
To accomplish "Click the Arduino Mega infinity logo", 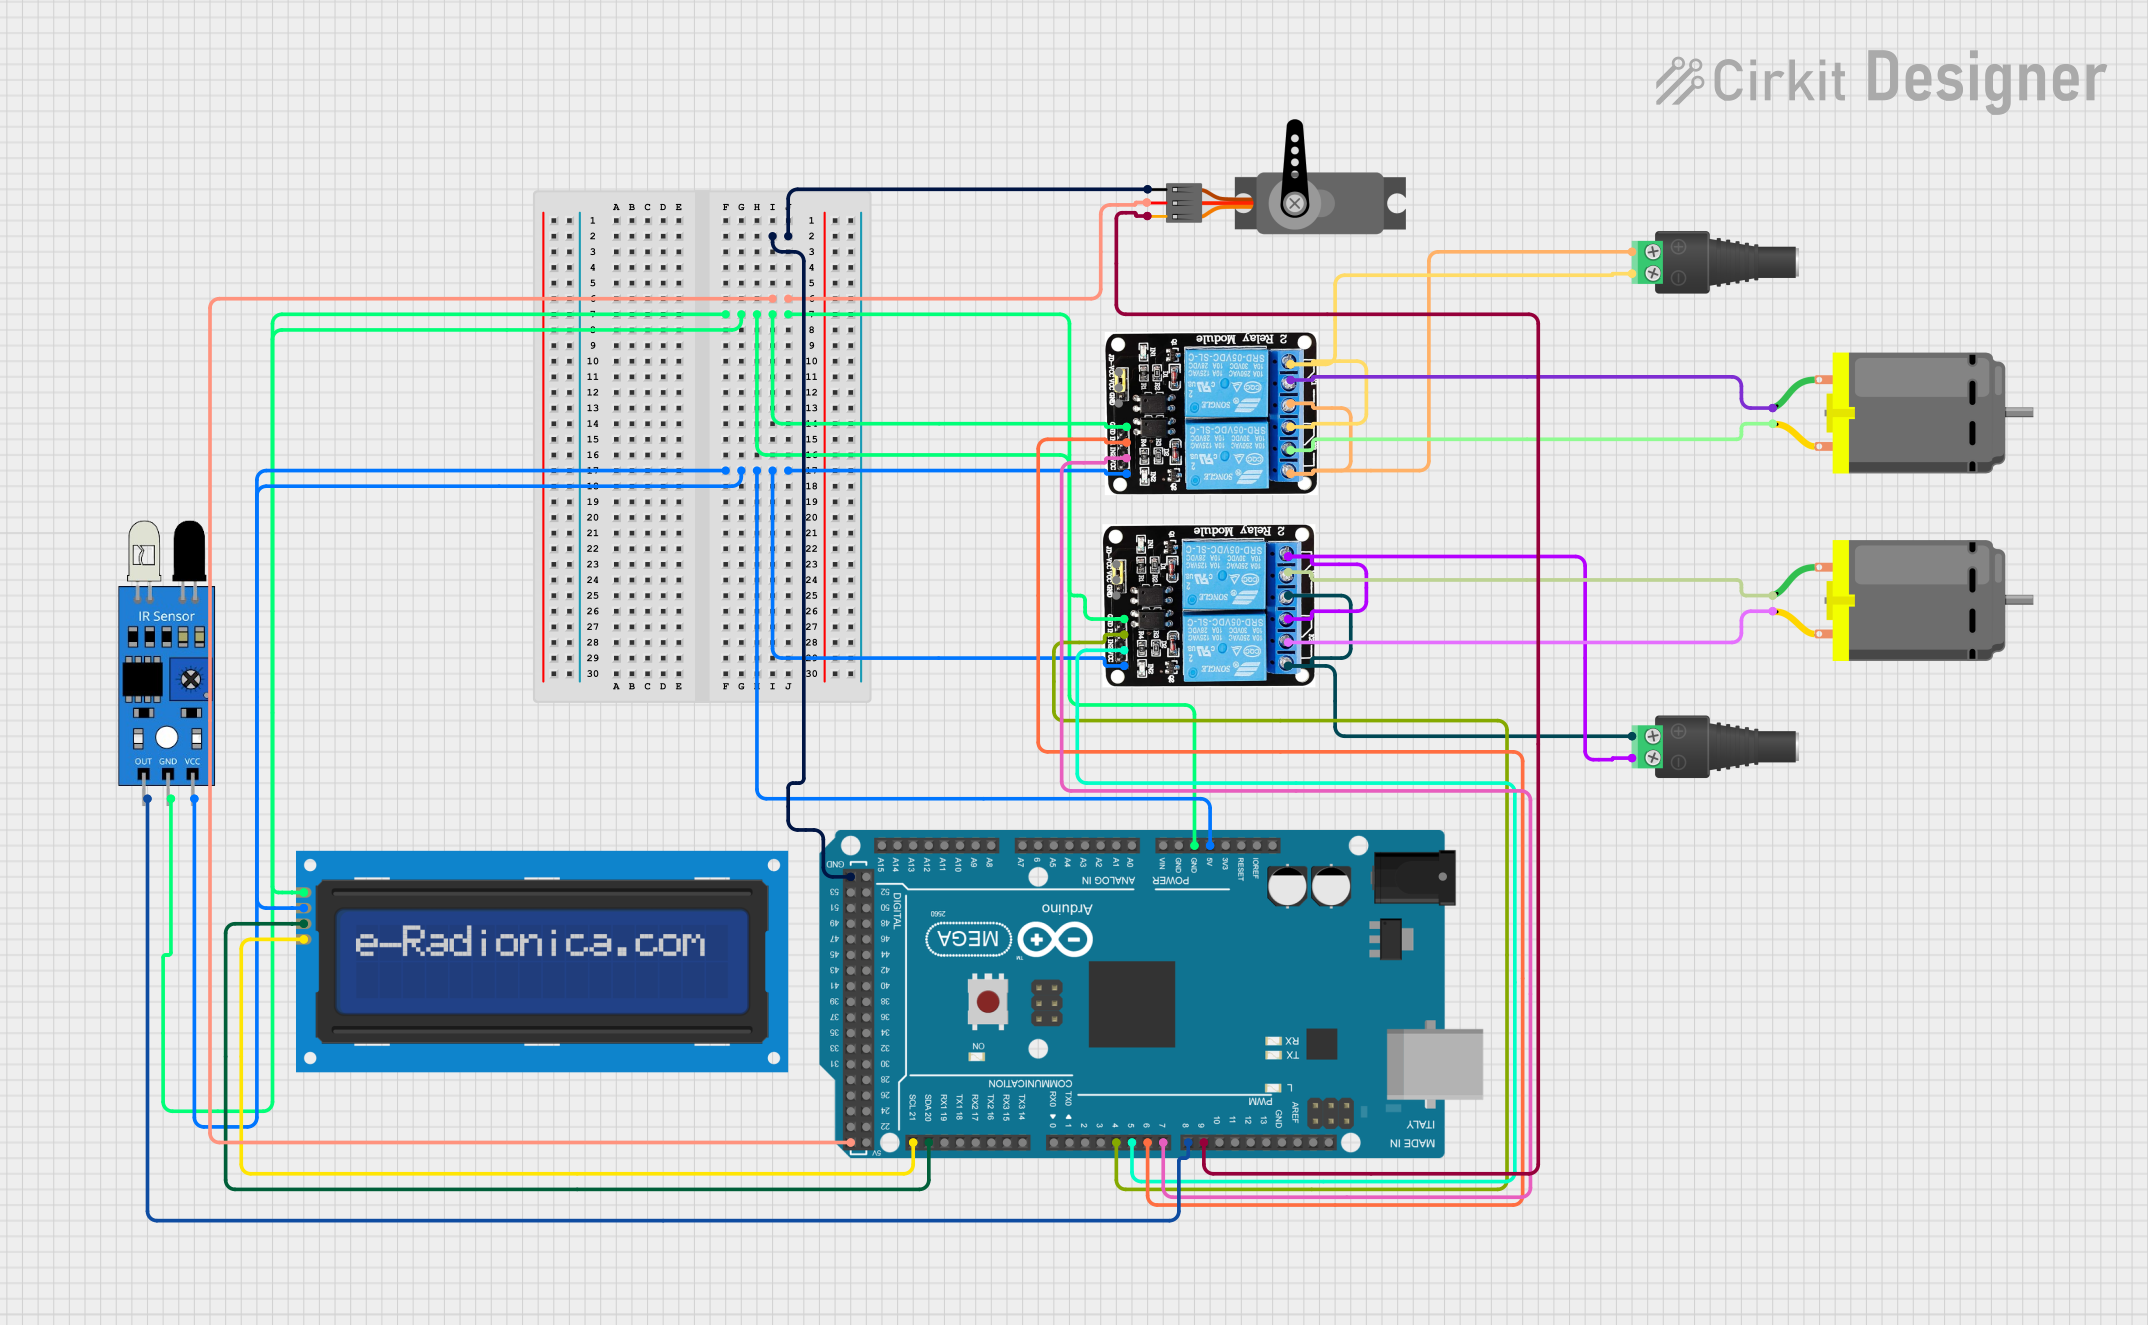I will (x=1055, y=940).
